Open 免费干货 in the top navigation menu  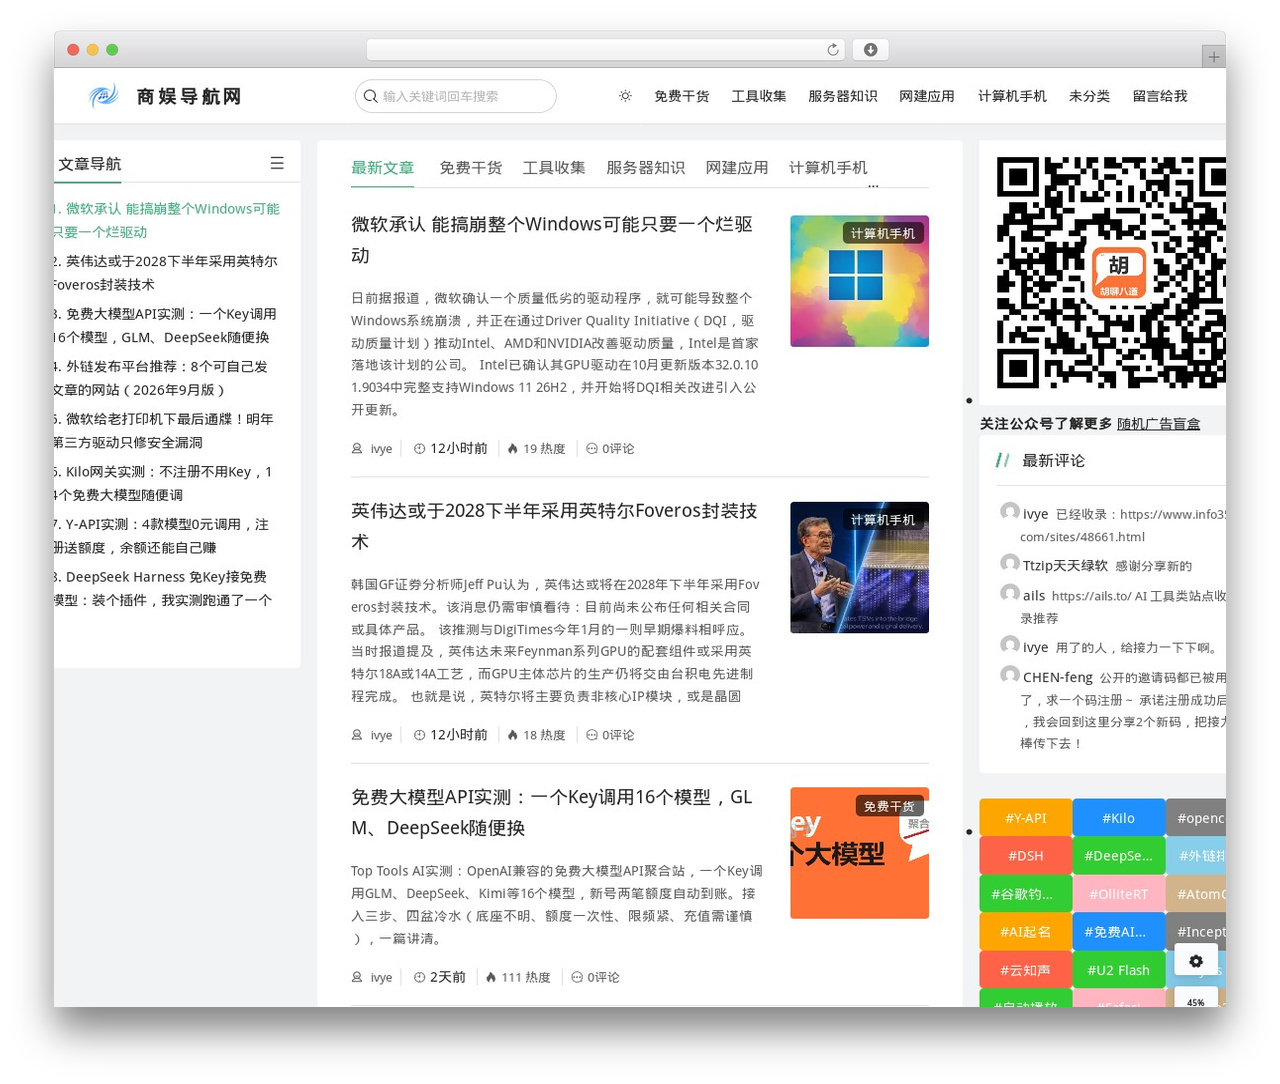point(682,96)
